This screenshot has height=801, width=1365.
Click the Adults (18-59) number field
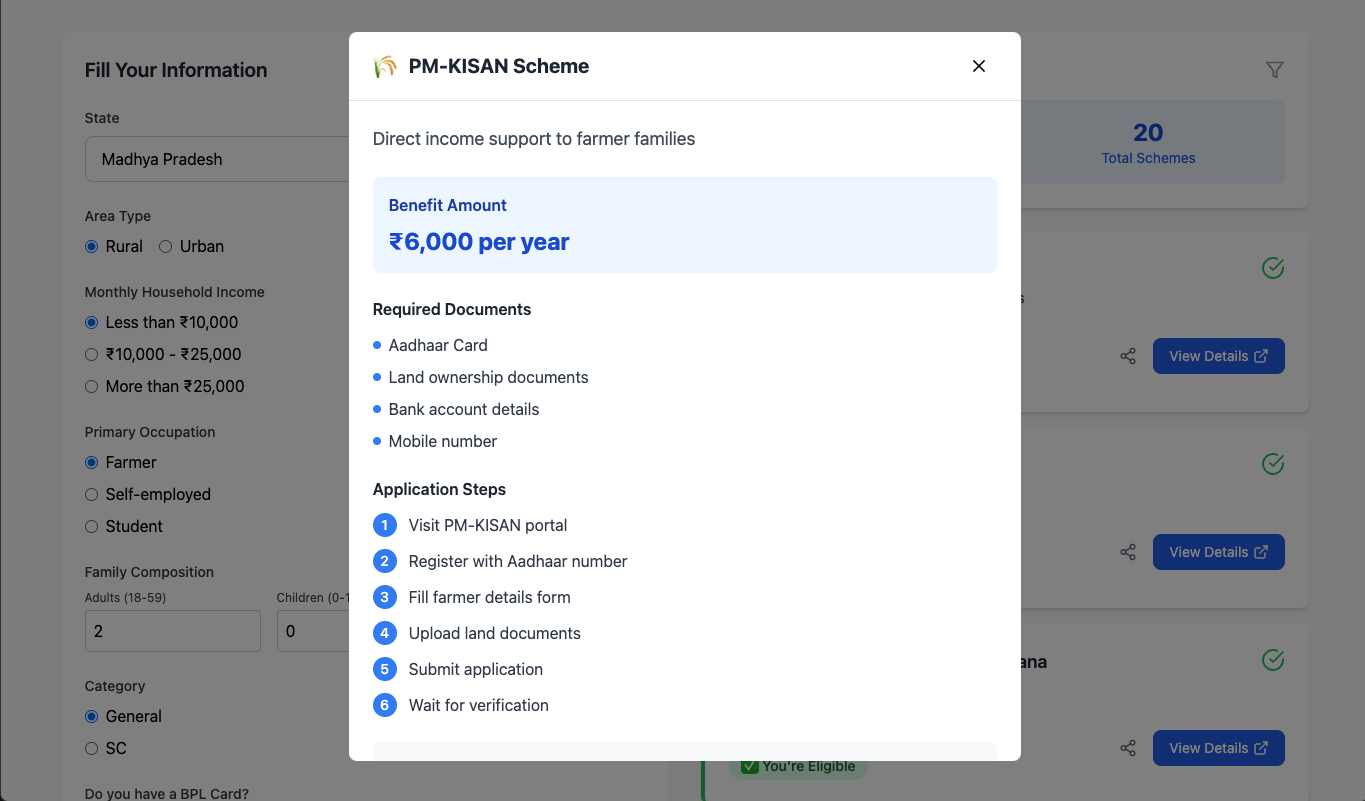pos(172,631)
